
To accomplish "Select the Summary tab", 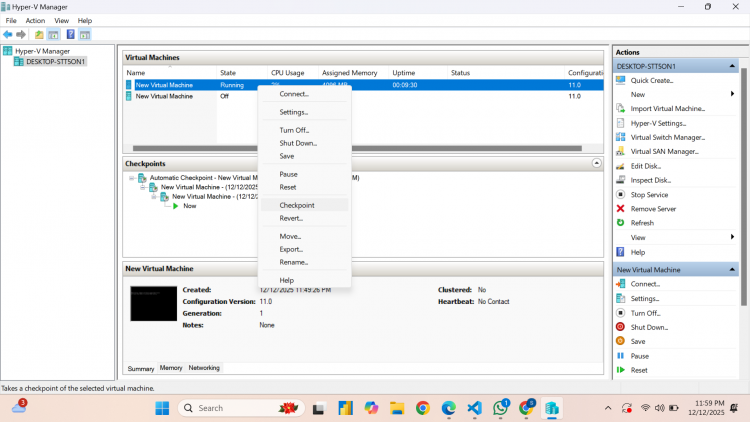I will pyautogui.click(x=141, y=368).
